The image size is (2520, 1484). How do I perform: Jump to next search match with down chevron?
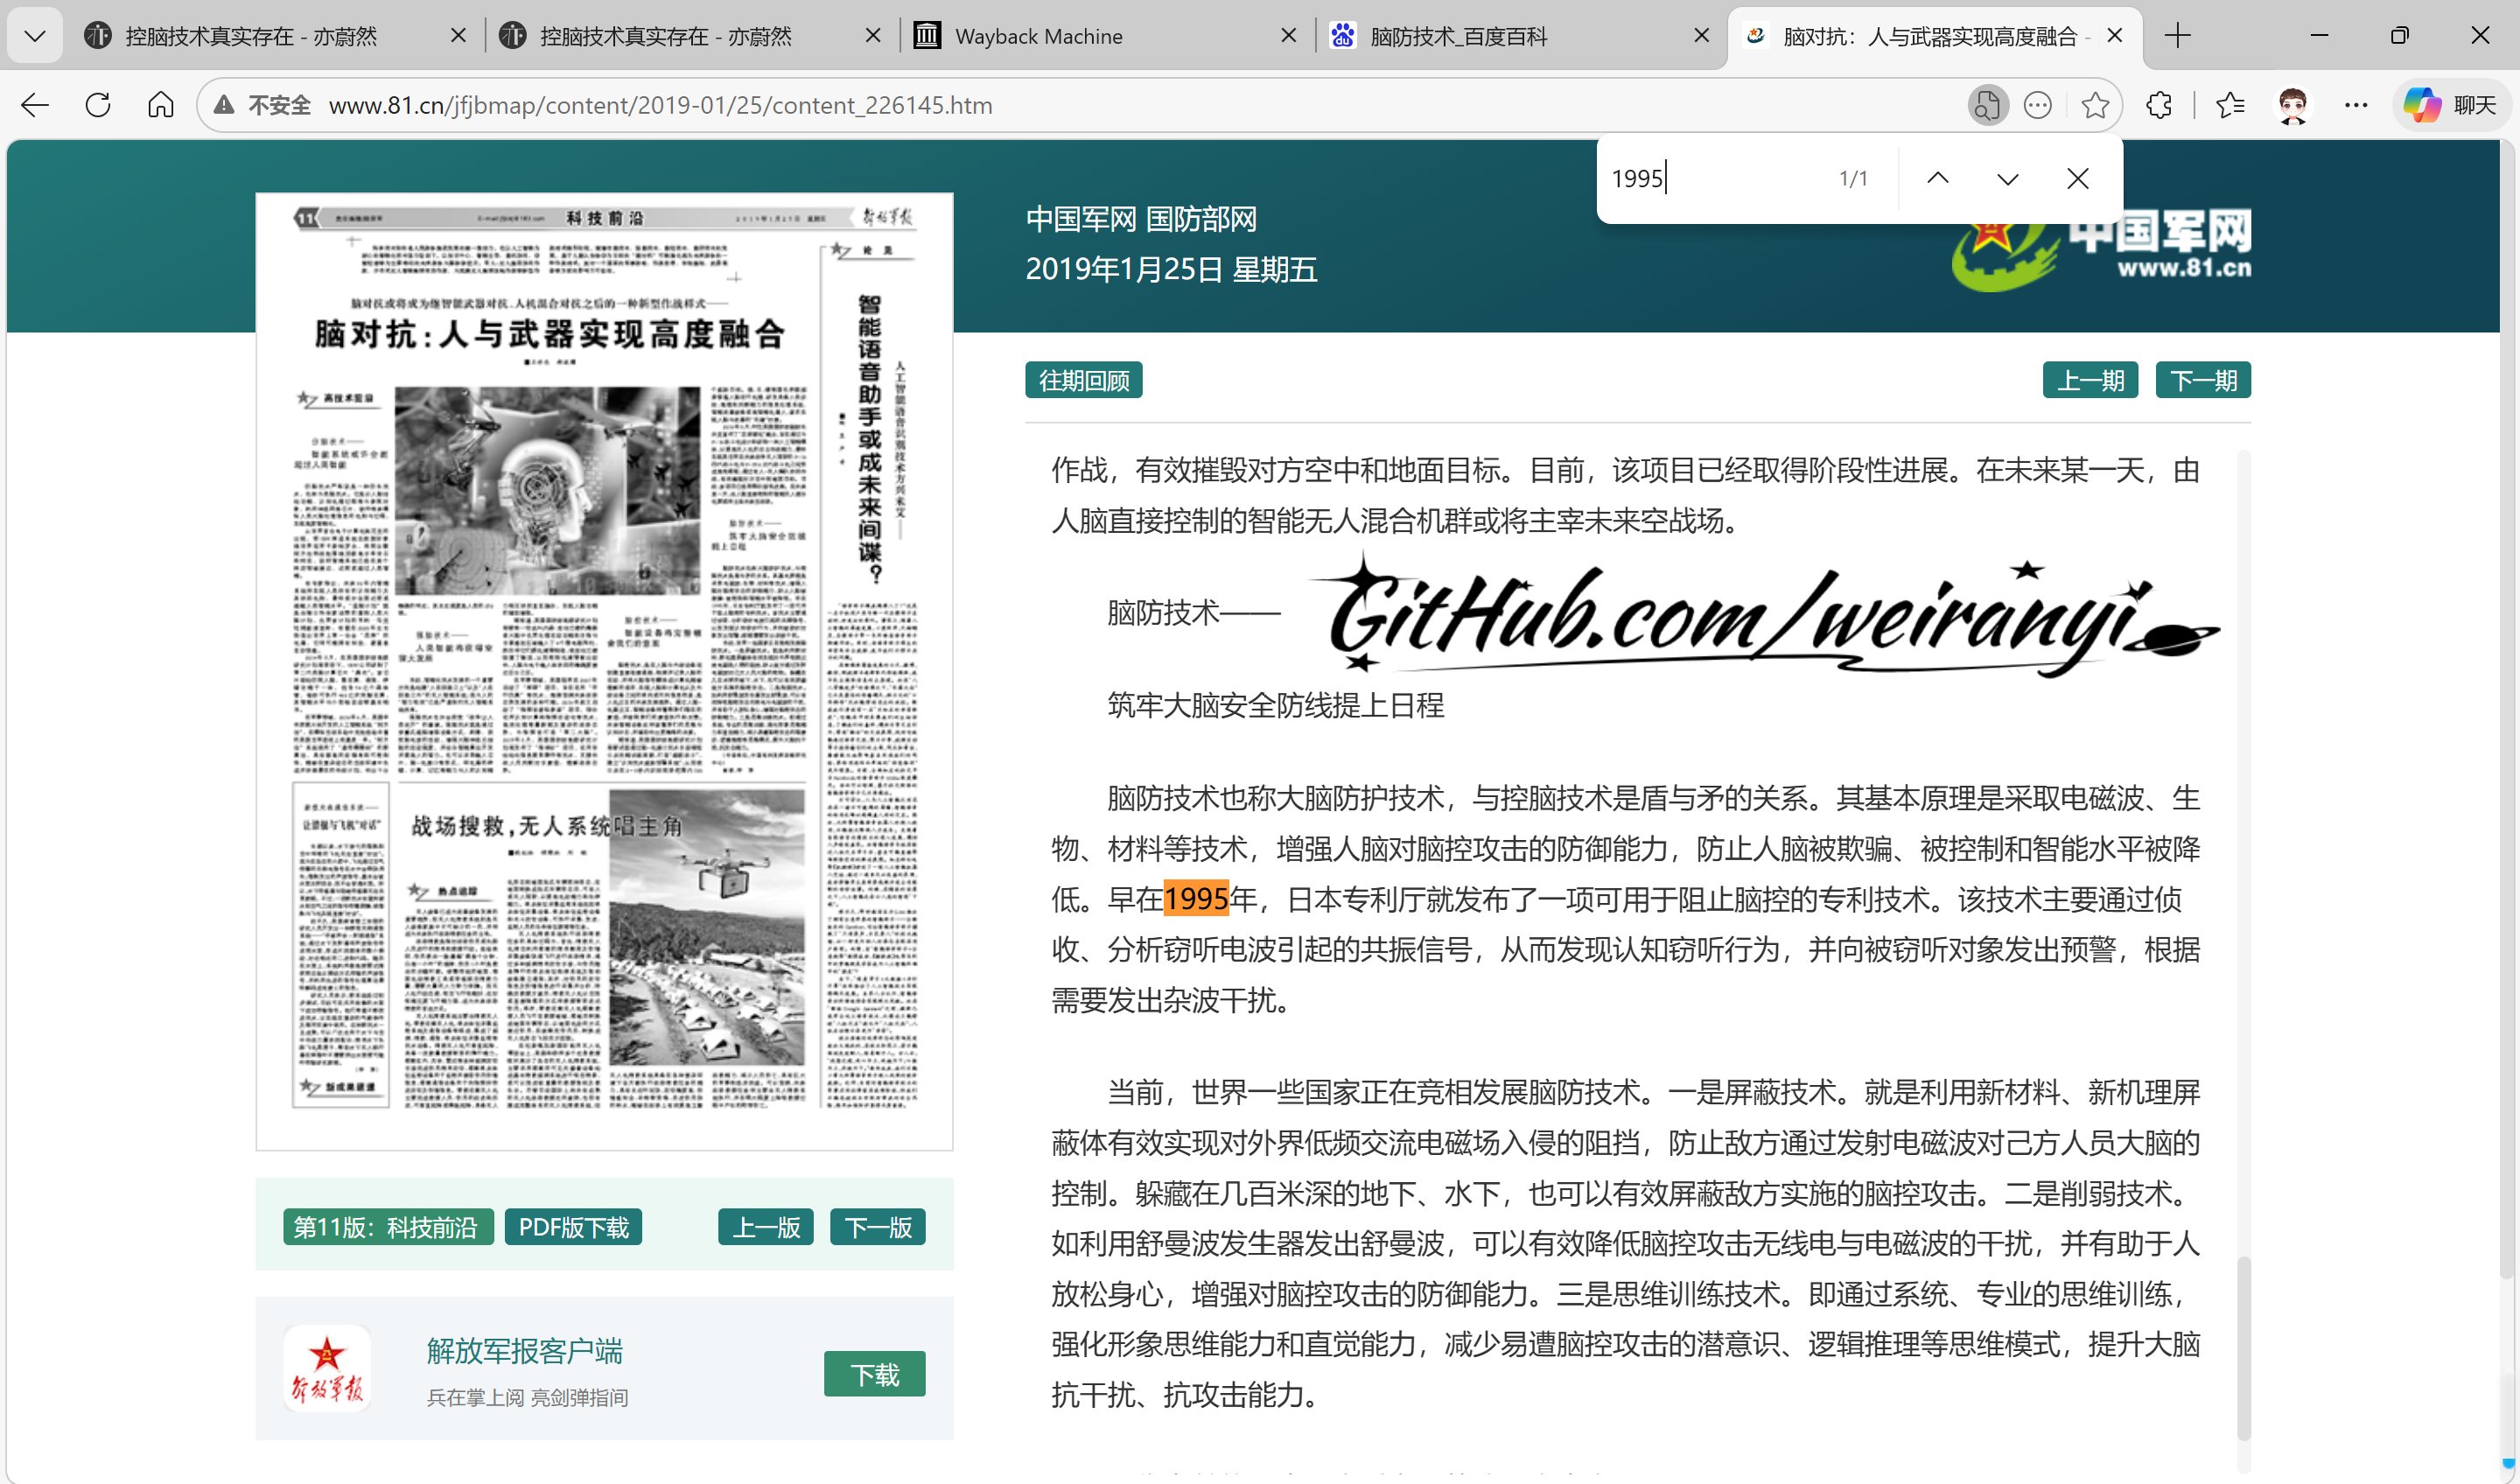point(2007,178)
